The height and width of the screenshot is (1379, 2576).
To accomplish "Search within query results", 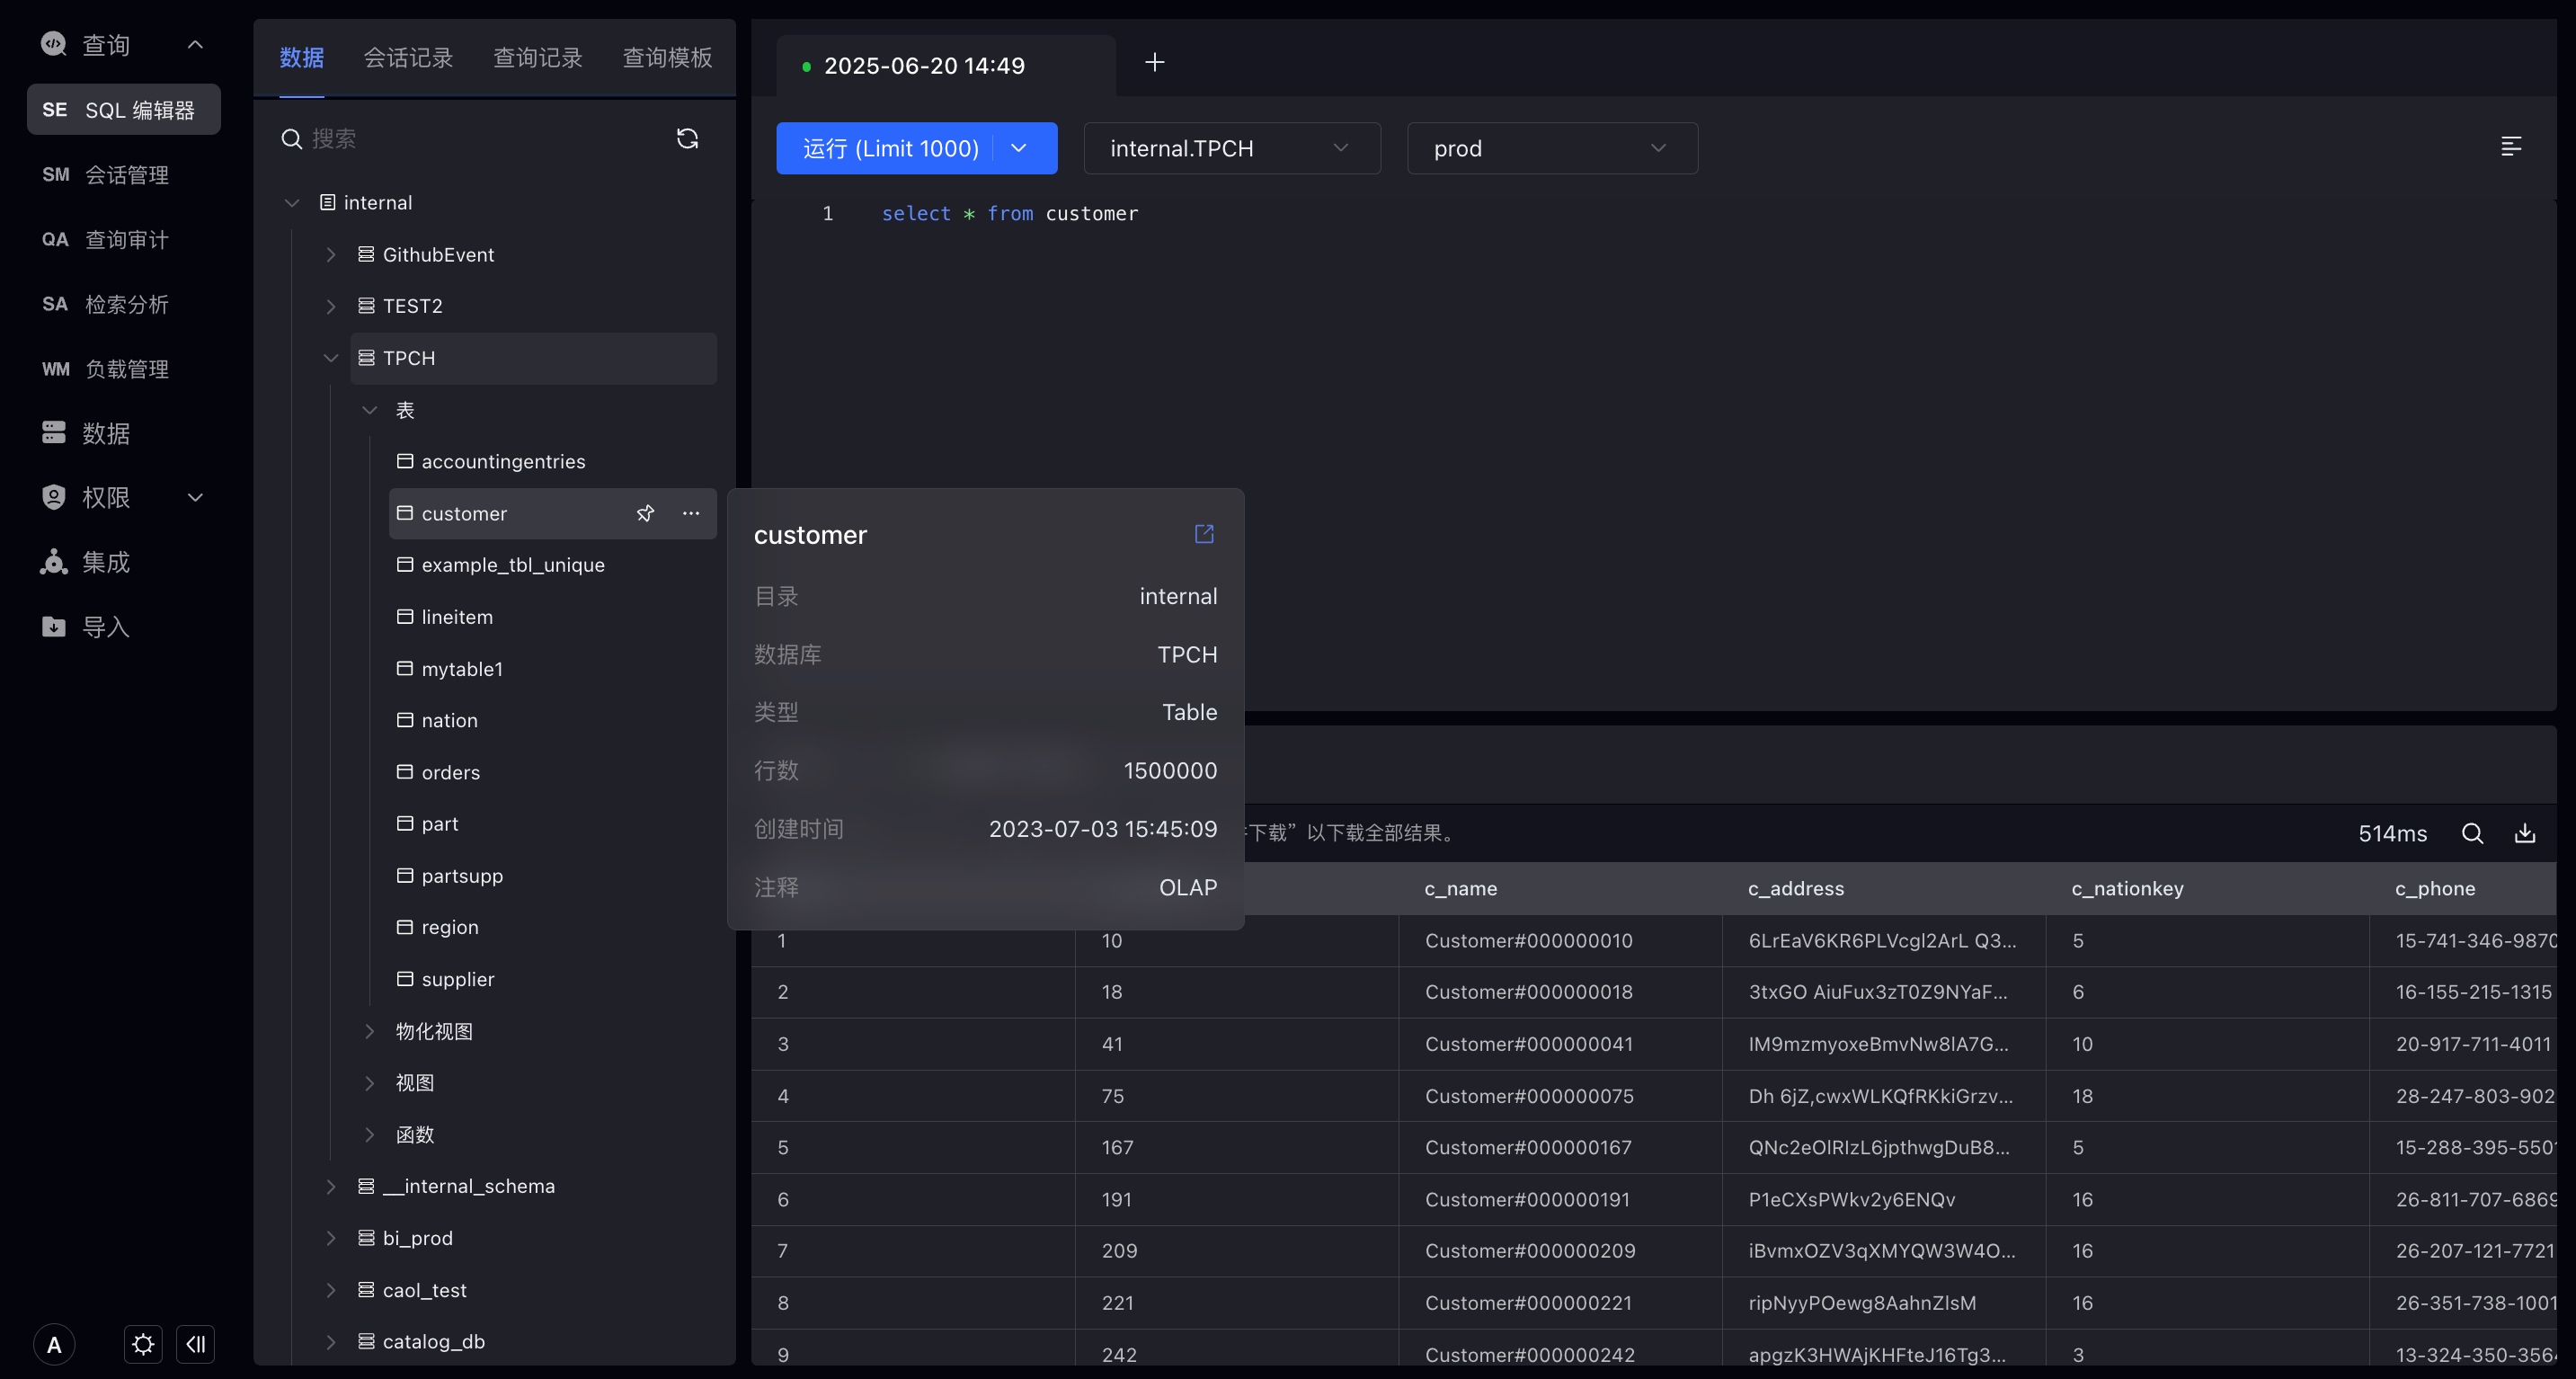I will tap(2472, 833).
